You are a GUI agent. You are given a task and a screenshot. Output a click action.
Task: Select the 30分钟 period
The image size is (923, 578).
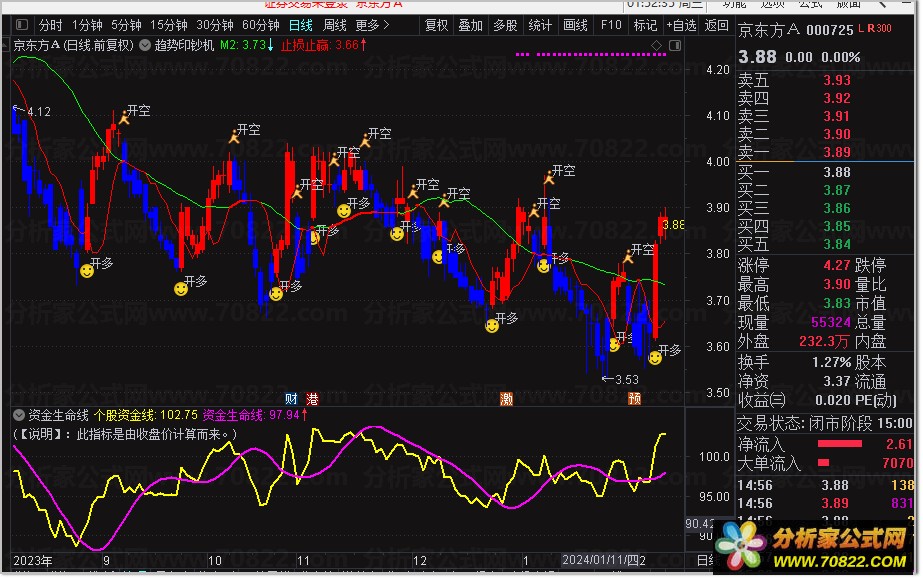tap(215, 25)
